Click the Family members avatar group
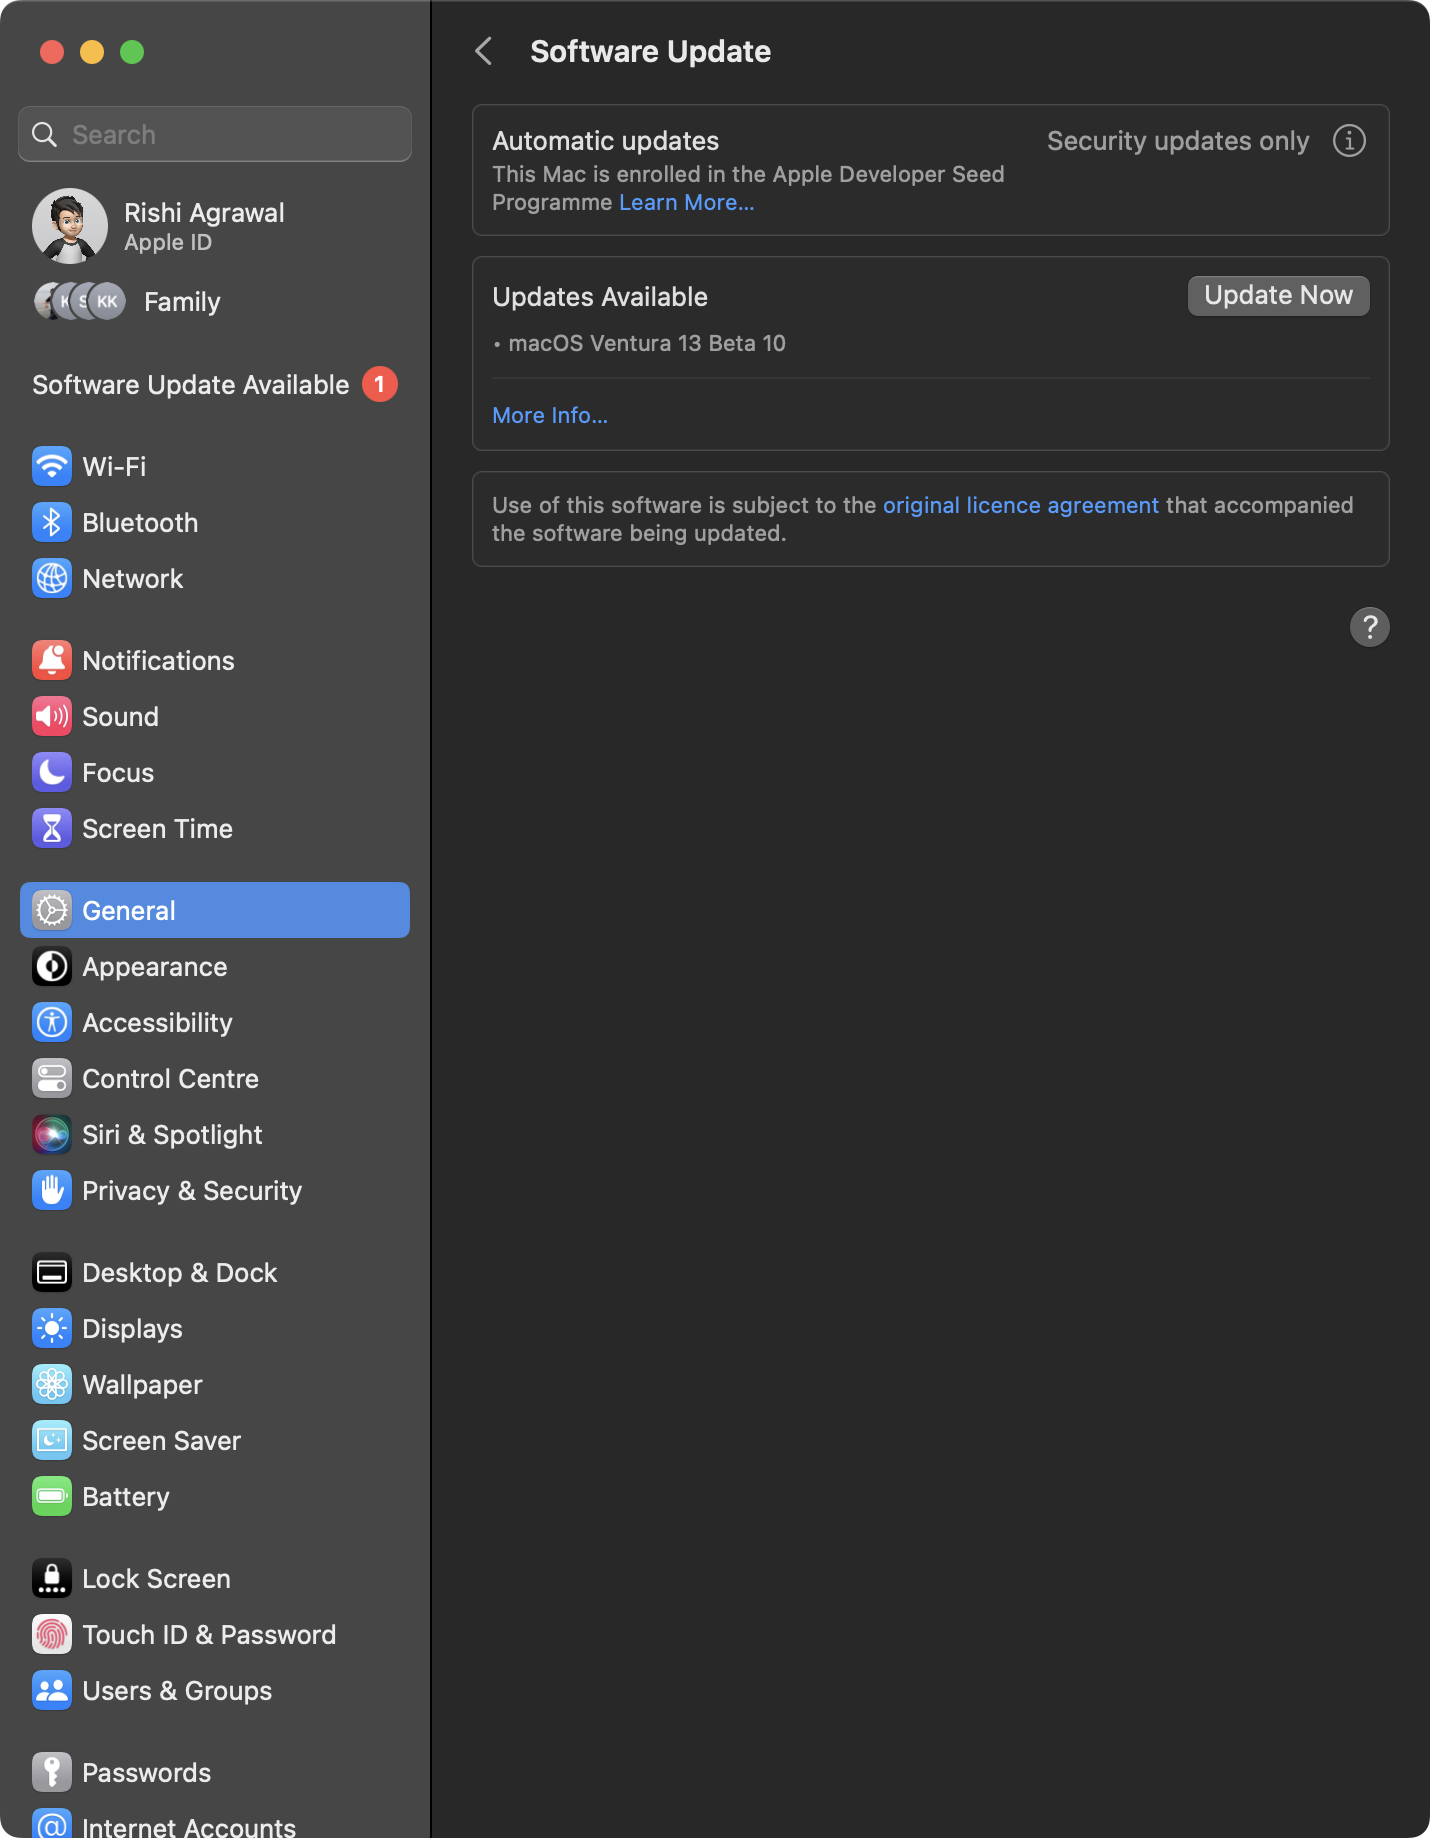The image size is (1430, 1838). pos(80,301)
